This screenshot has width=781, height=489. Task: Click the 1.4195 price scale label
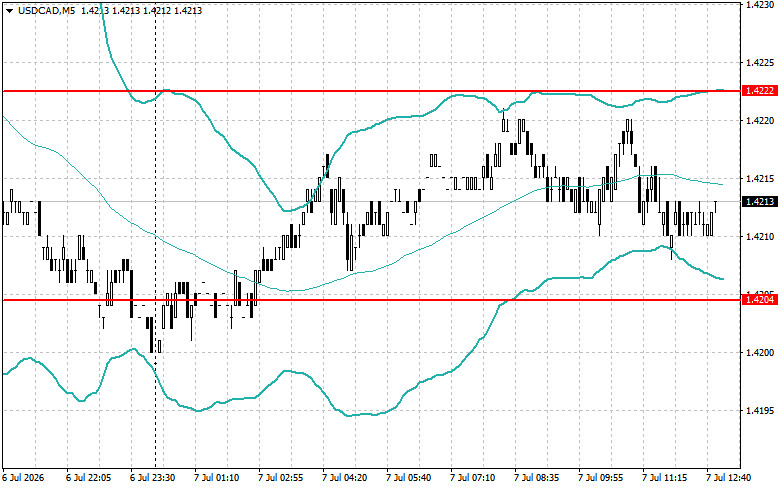click(759, 411)
